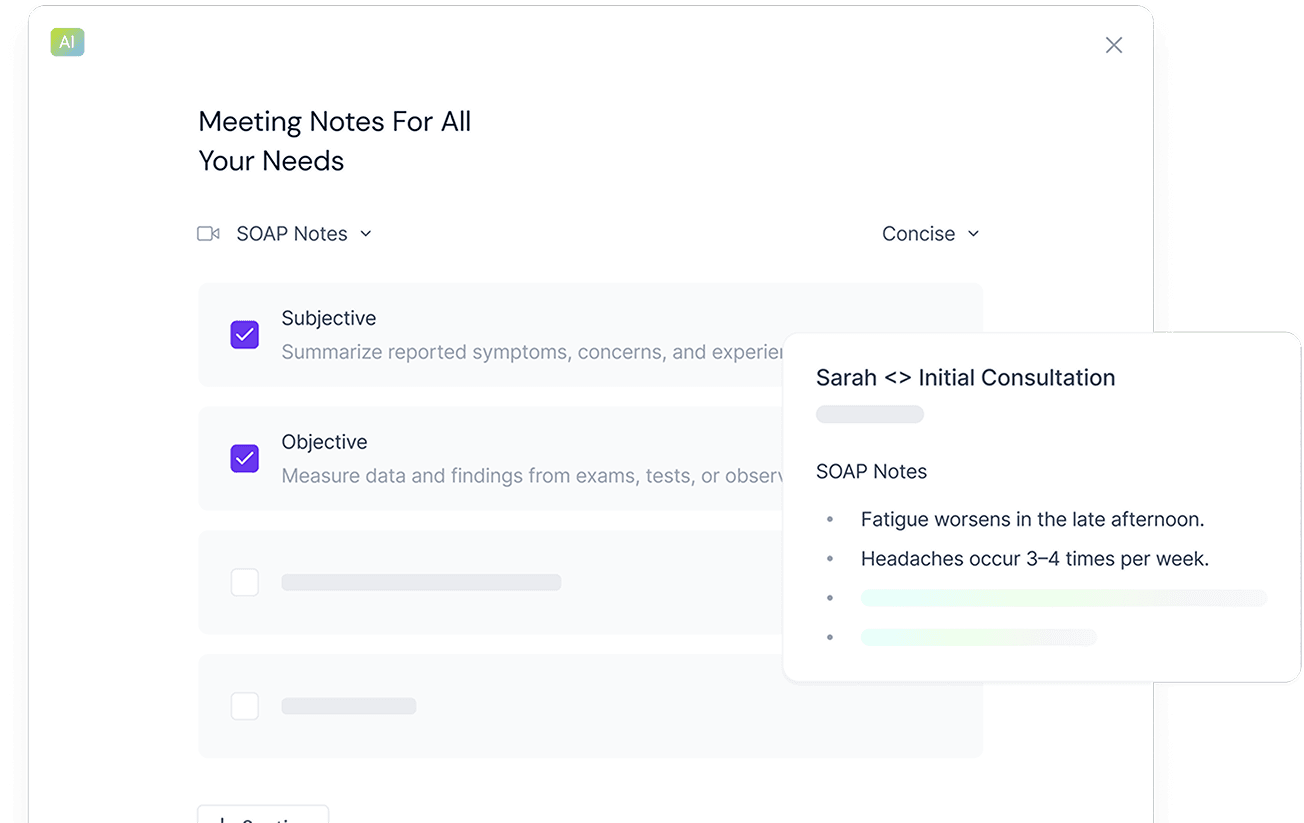Click the 'Meeting Notes For All Your Needs' heading
The image size is (1304, 823).
(335, 141)
